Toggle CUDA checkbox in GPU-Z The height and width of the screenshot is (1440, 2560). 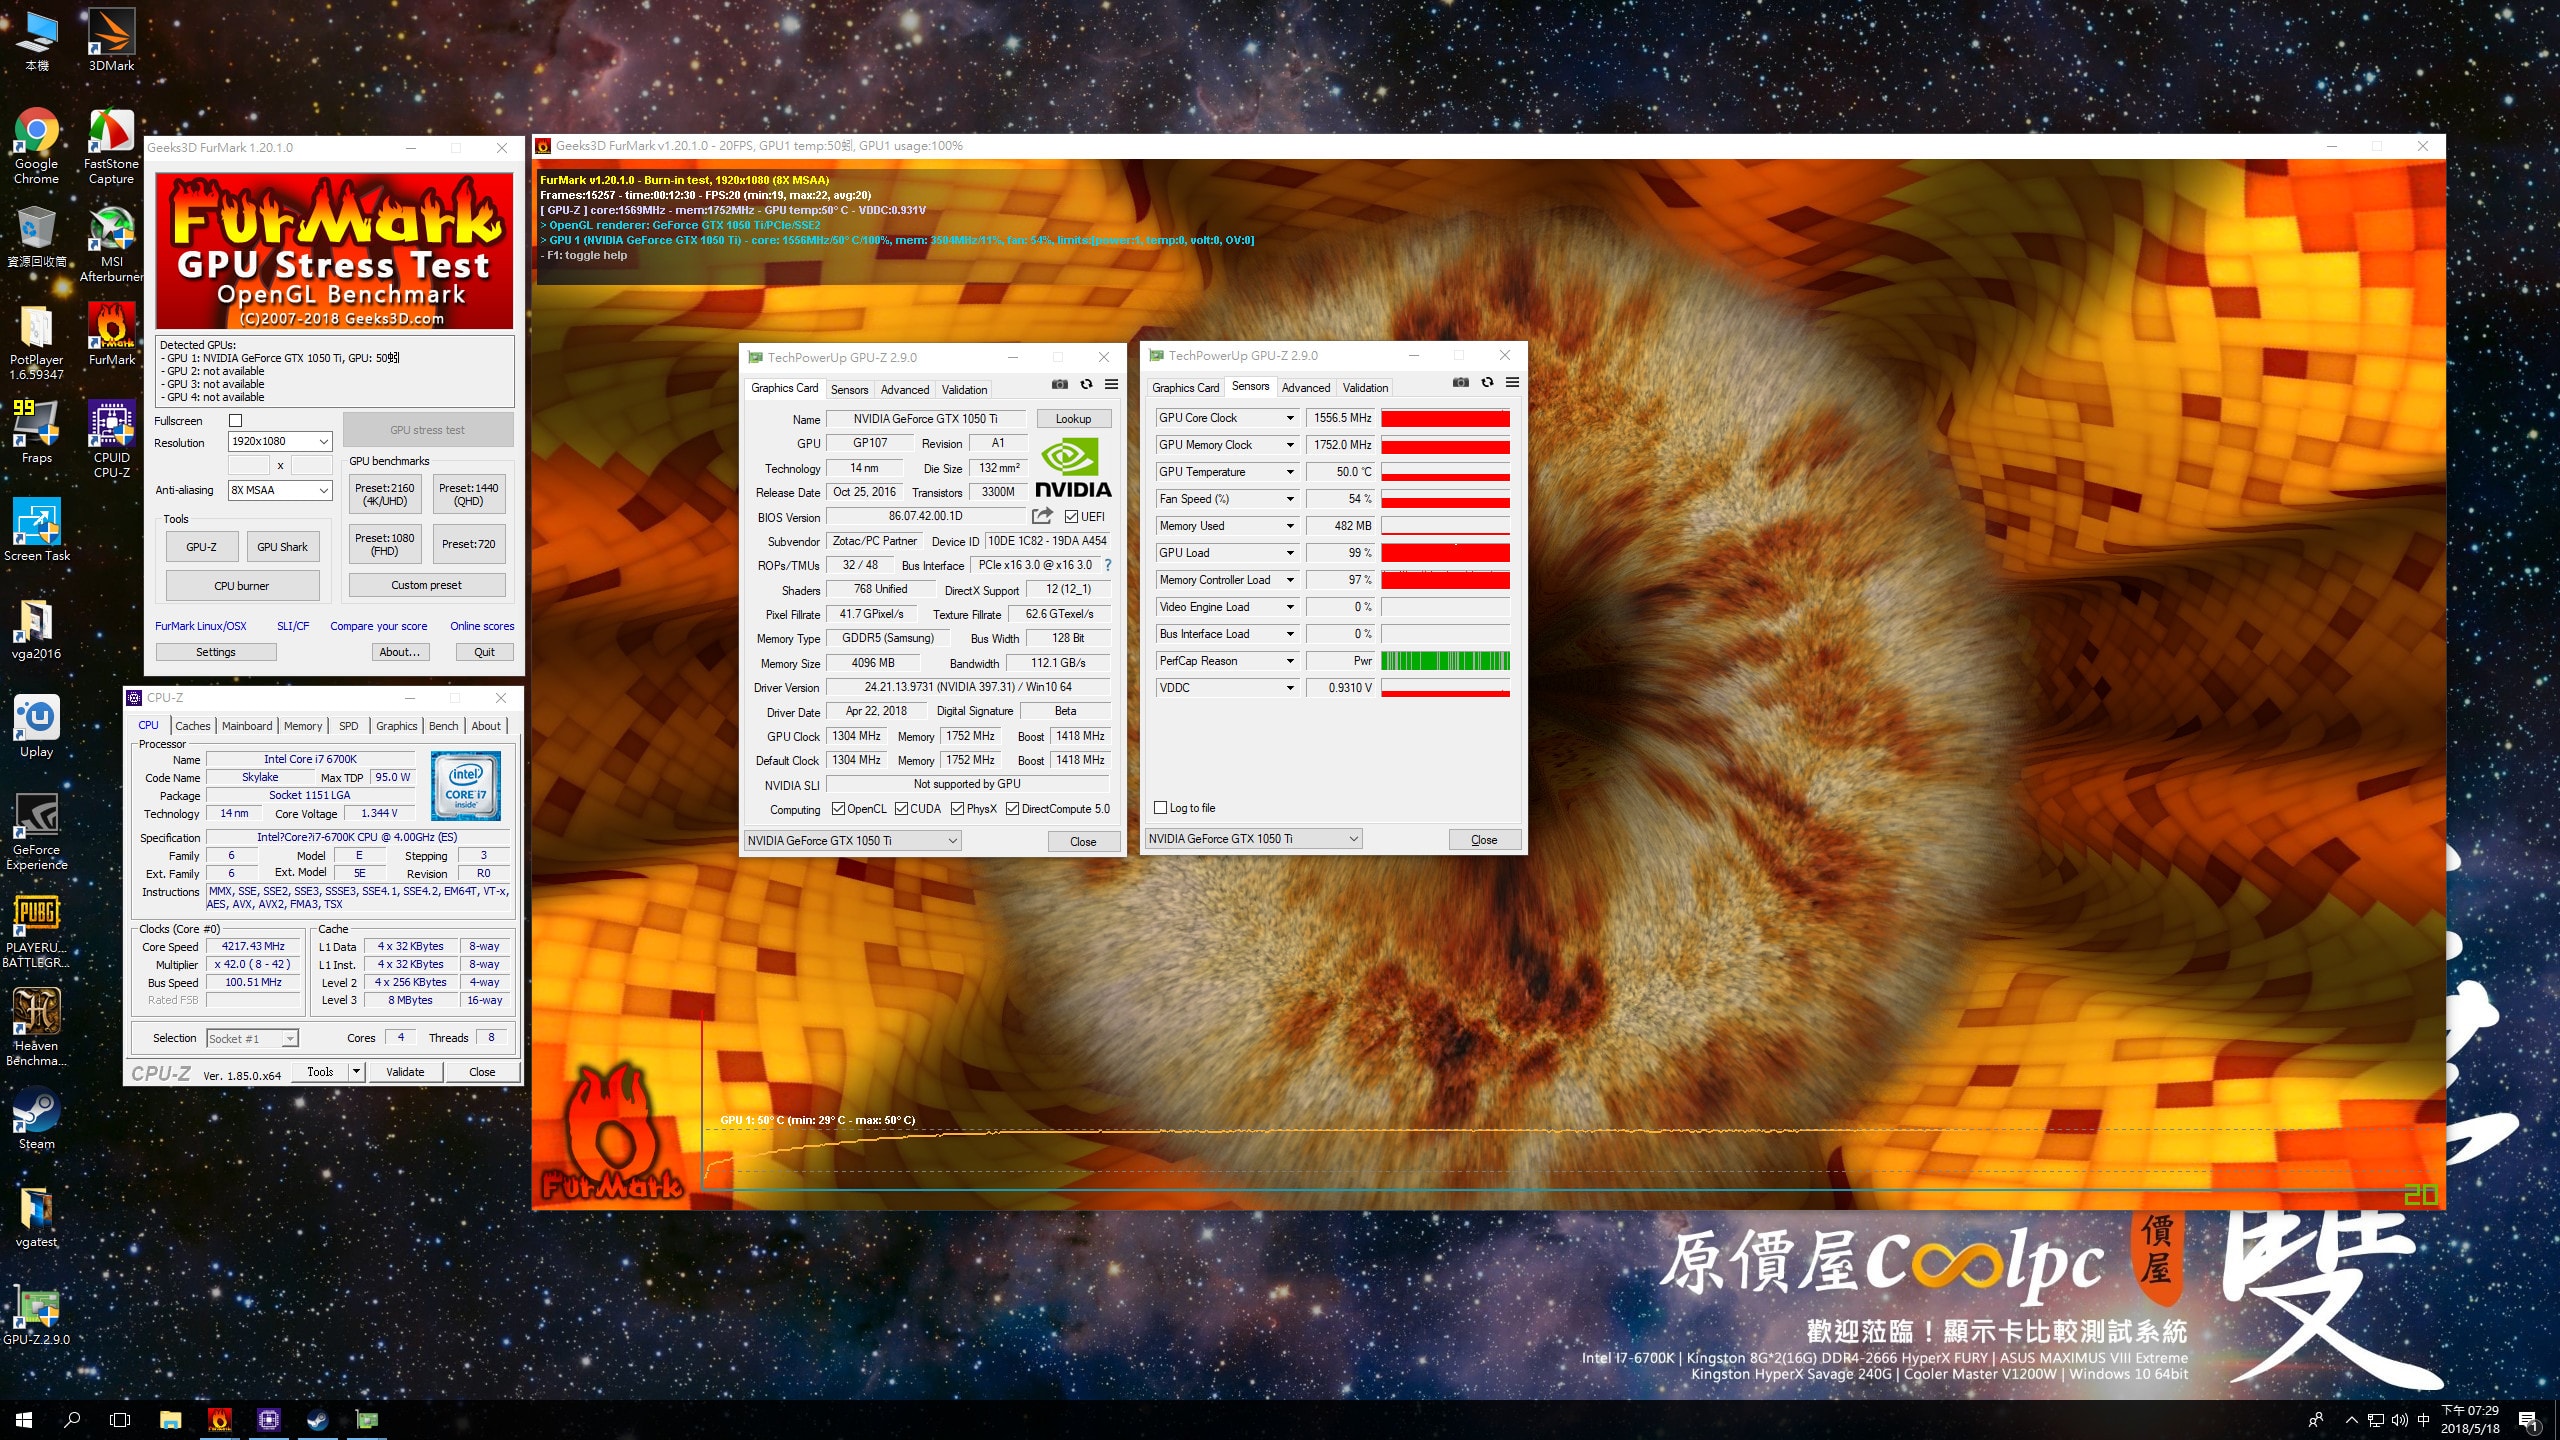[901, 809]
